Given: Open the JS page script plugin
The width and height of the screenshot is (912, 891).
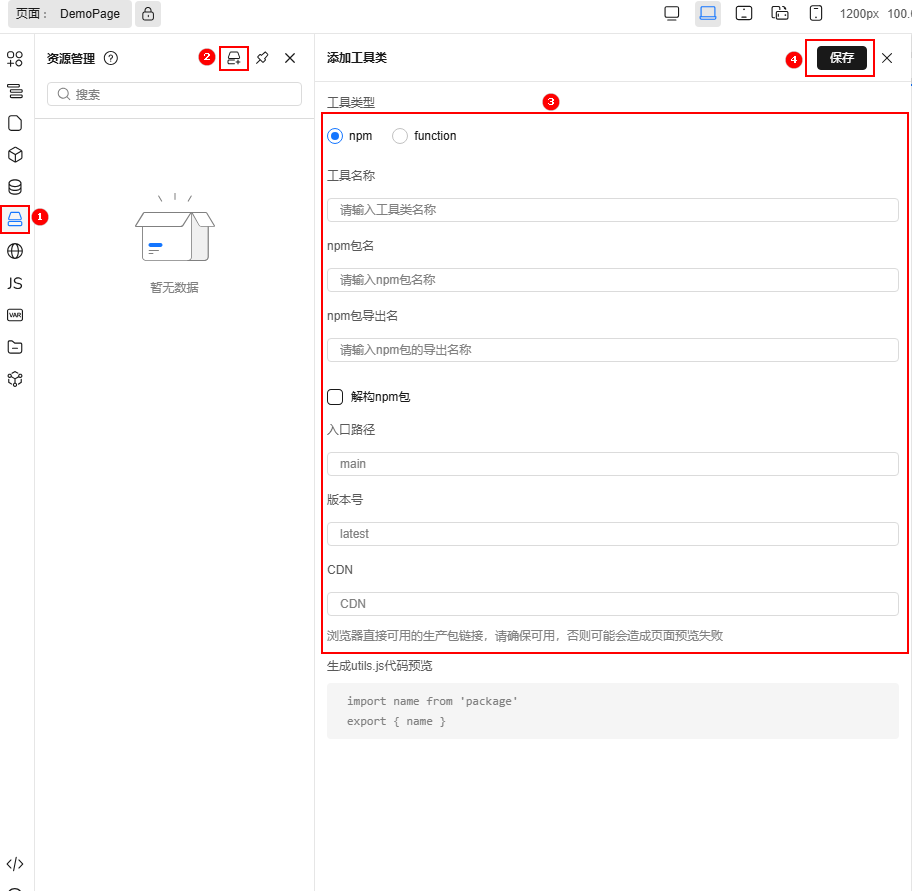Looking at the screenshot, I should (15, 283).
